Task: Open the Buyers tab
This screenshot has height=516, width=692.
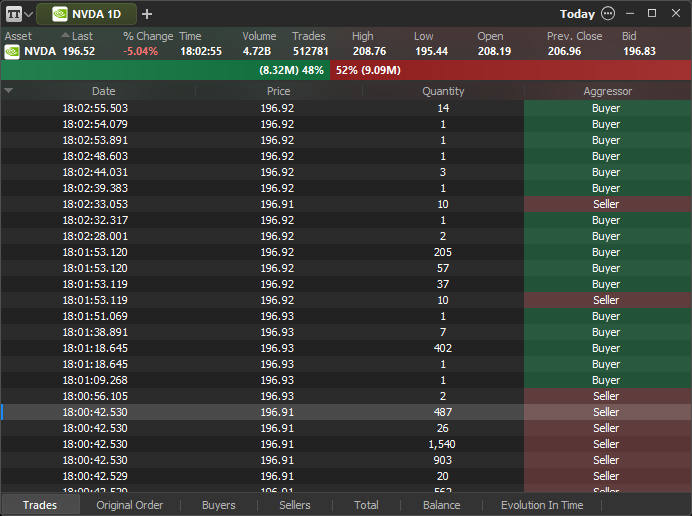Action: pos(218,505)
